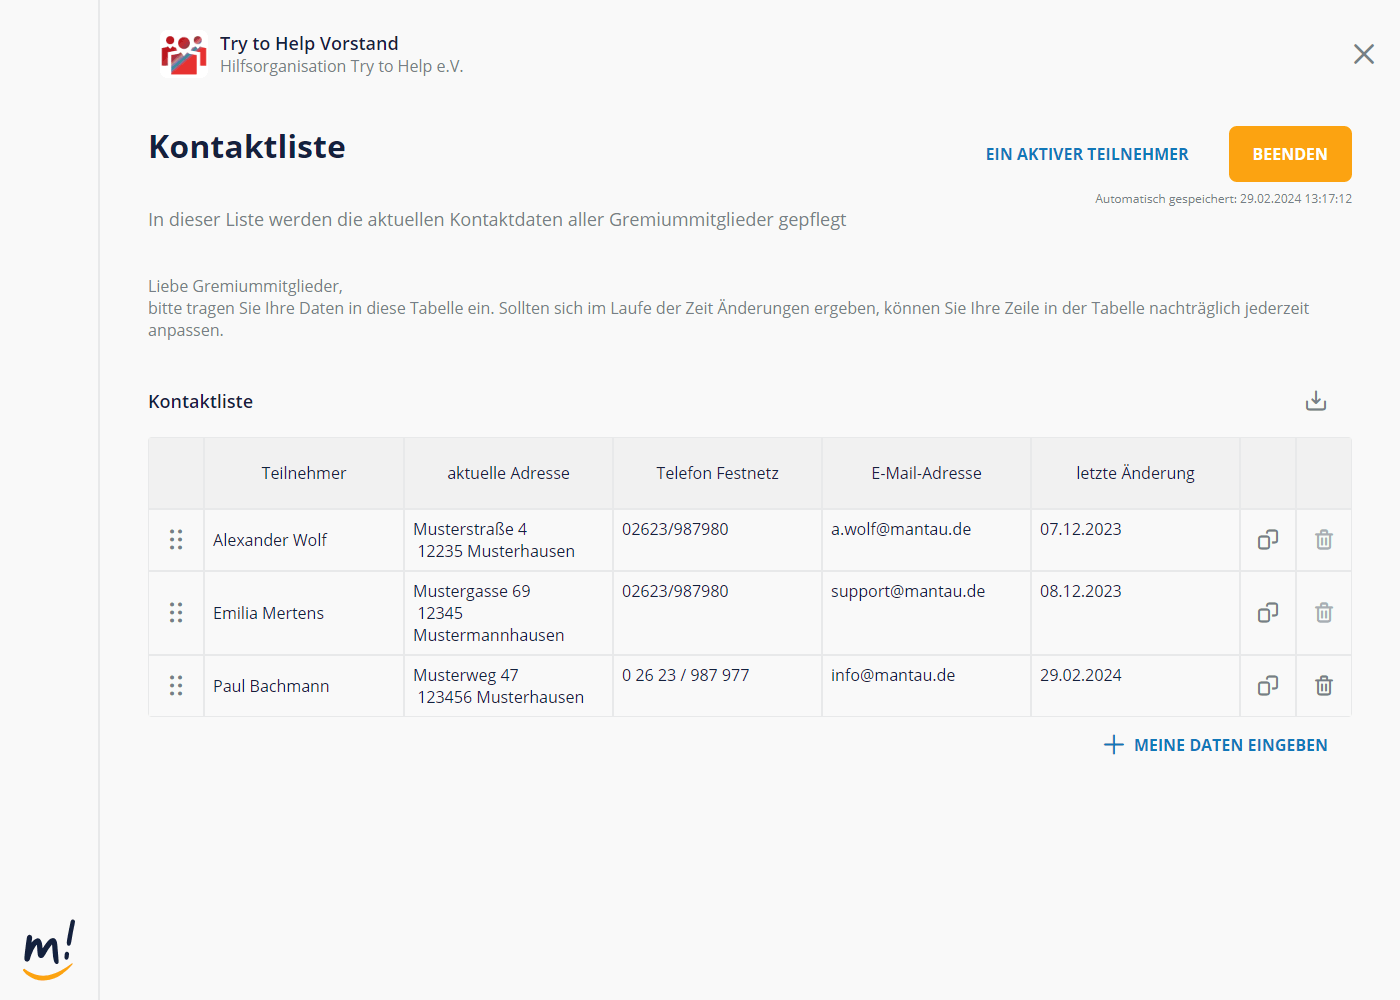This screenshot has width=1400, height=1000.
Task: Duplicate Alexander Wolf's row
Action: pyautogui.click(x=1267, y=540)
